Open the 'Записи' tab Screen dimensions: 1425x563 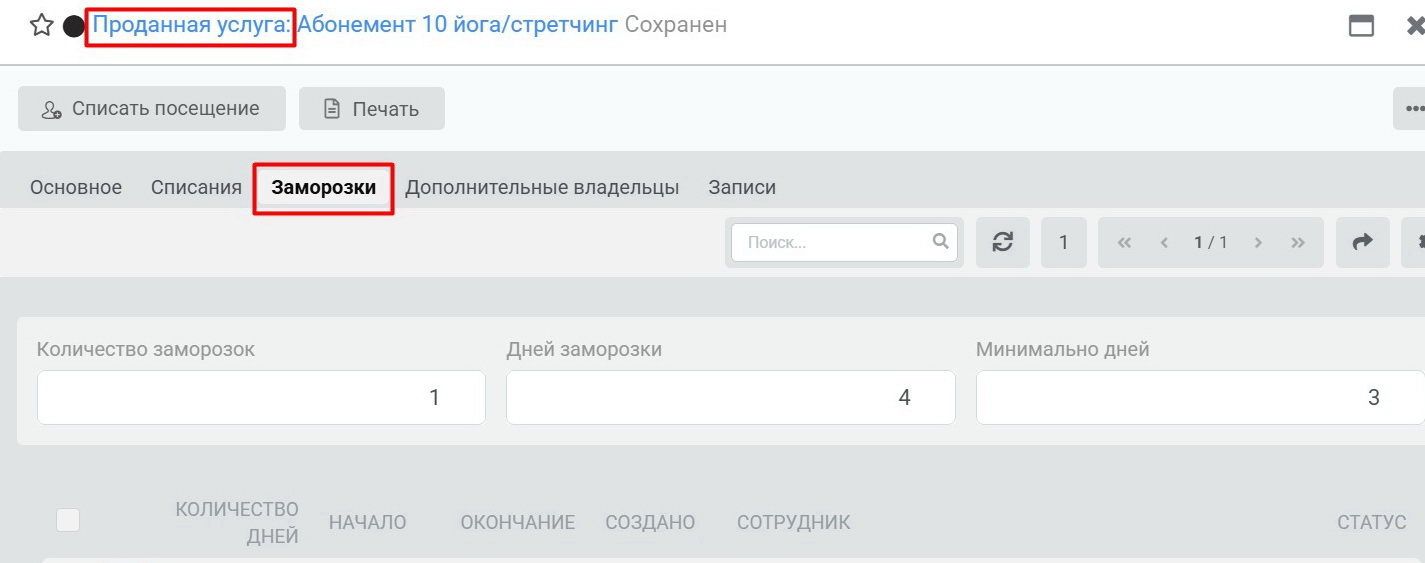[742, 187]
